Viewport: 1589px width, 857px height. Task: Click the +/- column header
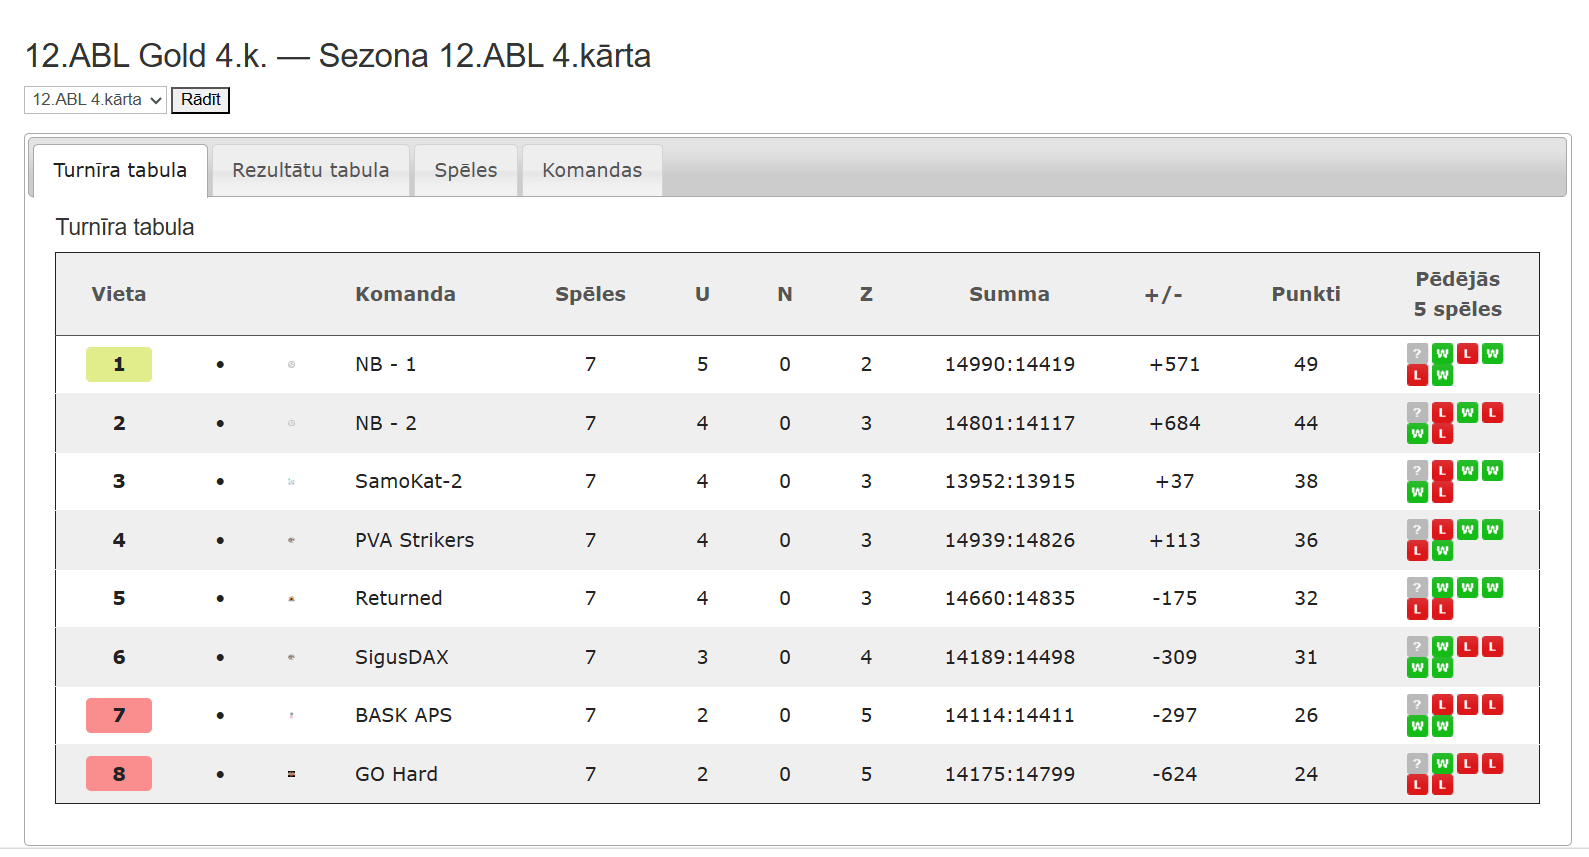pyautogui.click(x=1163, y=294)
